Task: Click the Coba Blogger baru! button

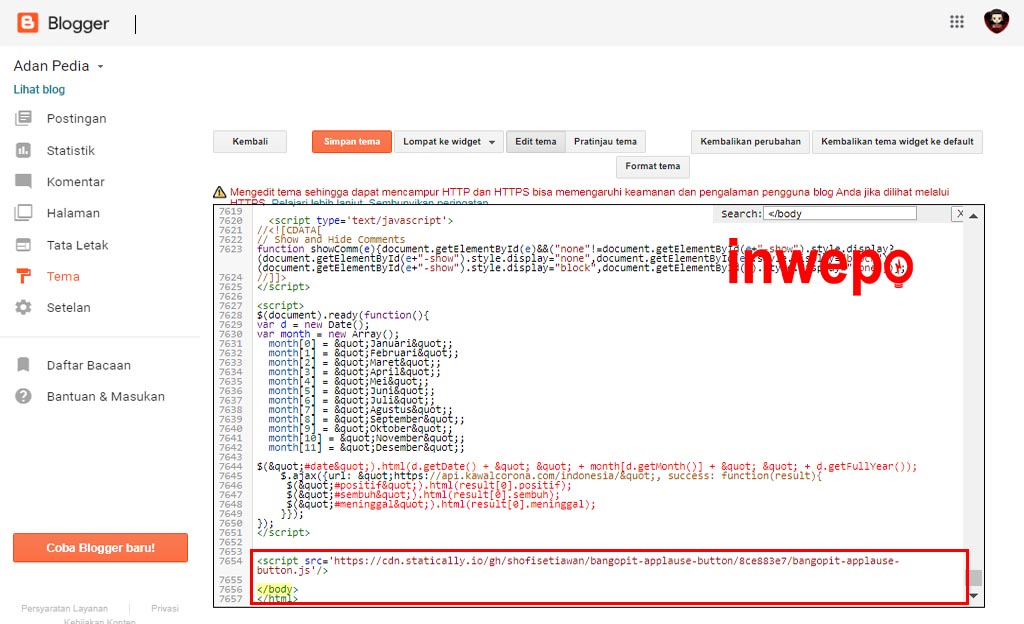Action: click(101, 548)
